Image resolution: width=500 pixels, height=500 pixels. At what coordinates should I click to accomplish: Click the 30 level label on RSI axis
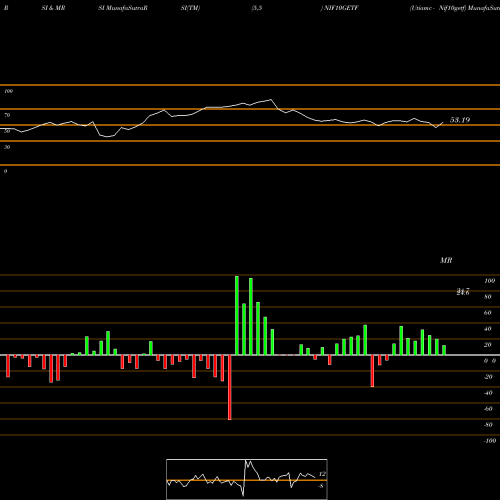tap(7, 147)
